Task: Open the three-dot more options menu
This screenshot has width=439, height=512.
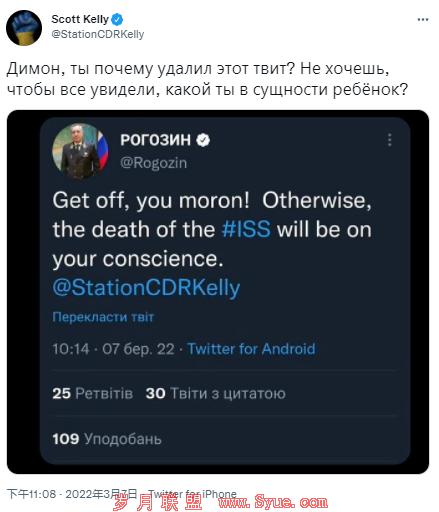Action: [x=423, y=20]
